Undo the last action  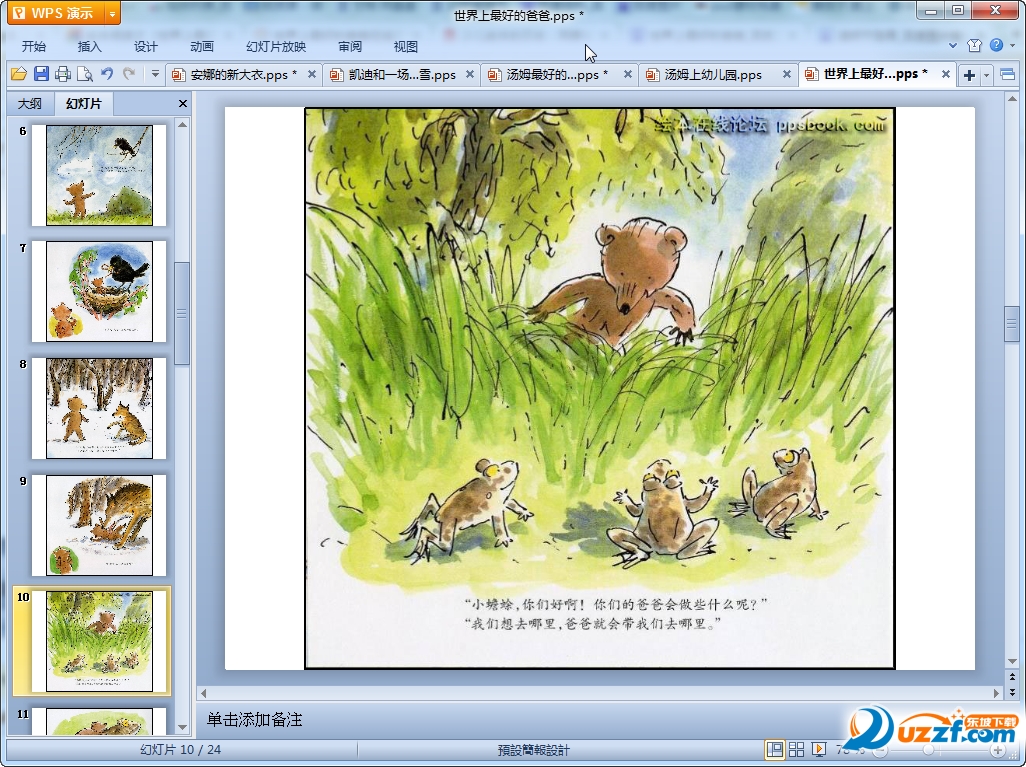click(x=107, y=74)
